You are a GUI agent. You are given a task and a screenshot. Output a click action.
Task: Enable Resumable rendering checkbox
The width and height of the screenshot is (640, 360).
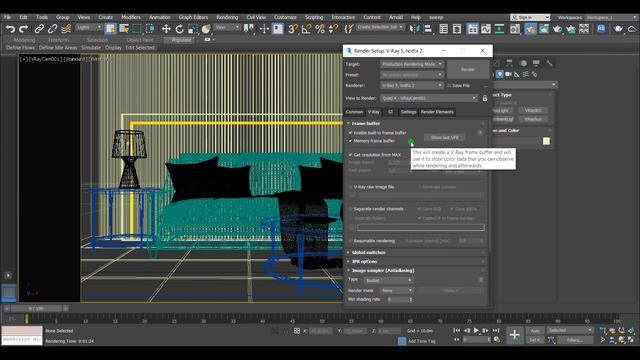[x=350, y=241]
